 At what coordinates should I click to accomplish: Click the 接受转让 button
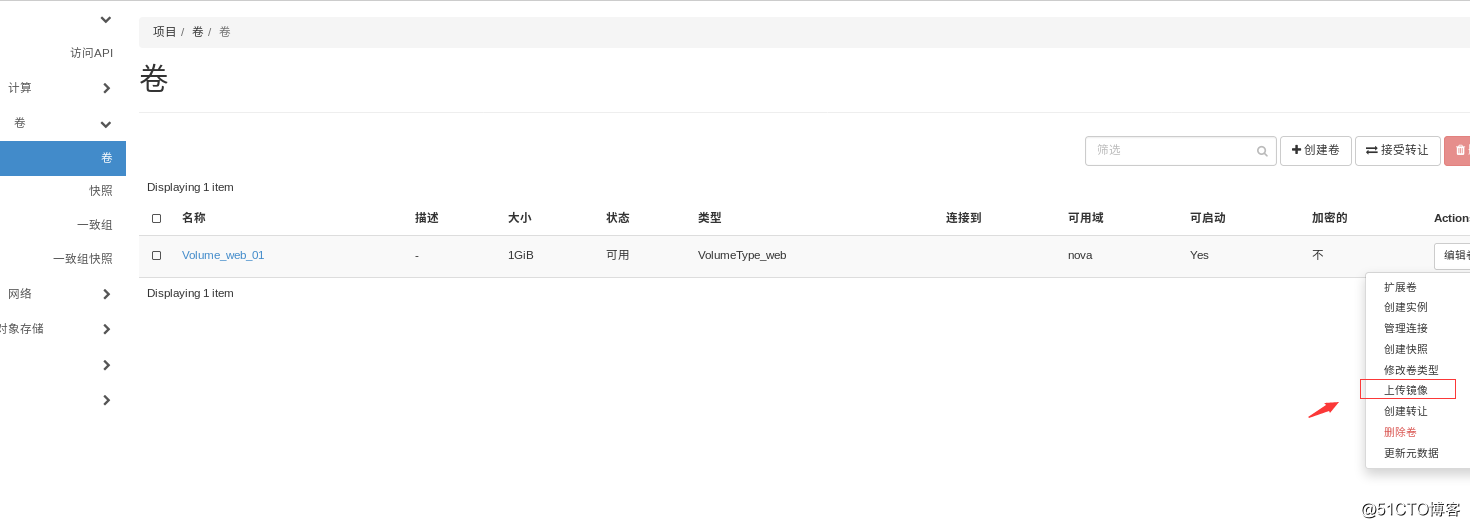1398,150
